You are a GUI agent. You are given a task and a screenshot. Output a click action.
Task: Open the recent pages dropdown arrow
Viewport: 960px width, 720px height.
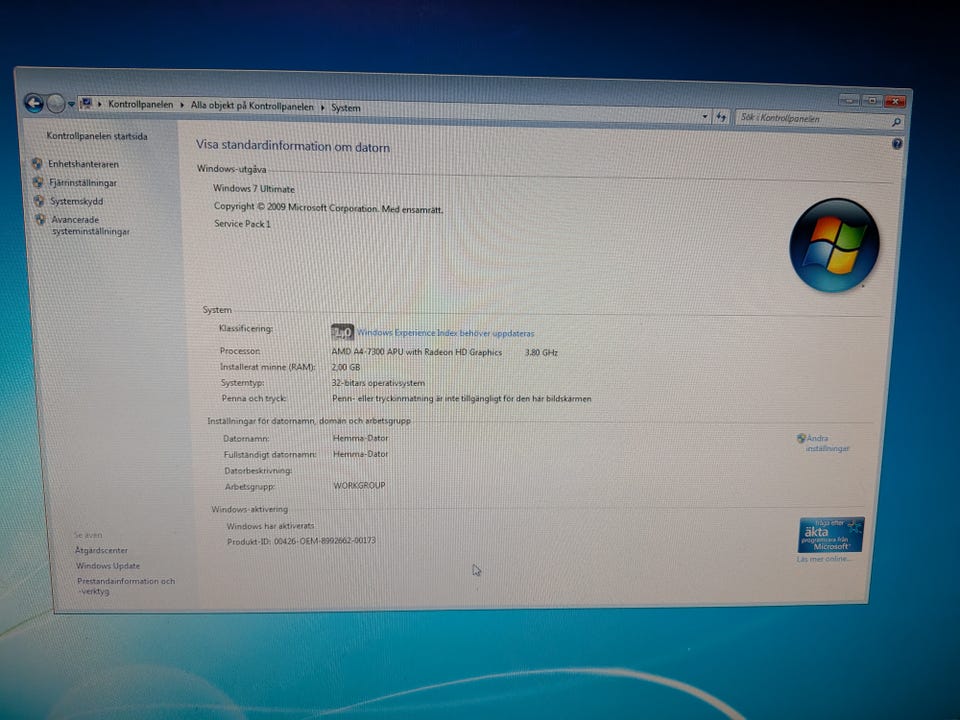tap(71, 104)
